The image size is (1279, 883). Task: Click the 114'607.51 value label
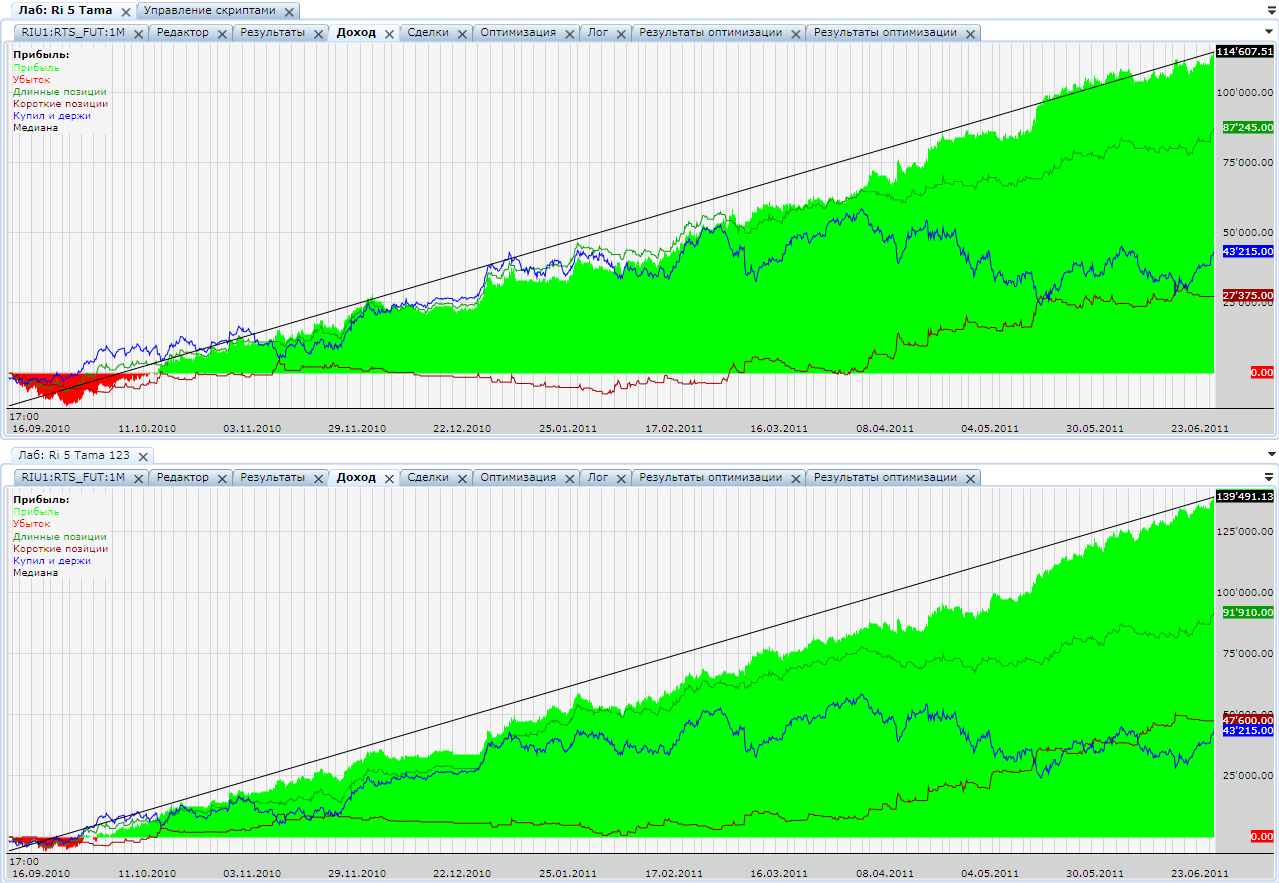click(x=1244, y=51)
